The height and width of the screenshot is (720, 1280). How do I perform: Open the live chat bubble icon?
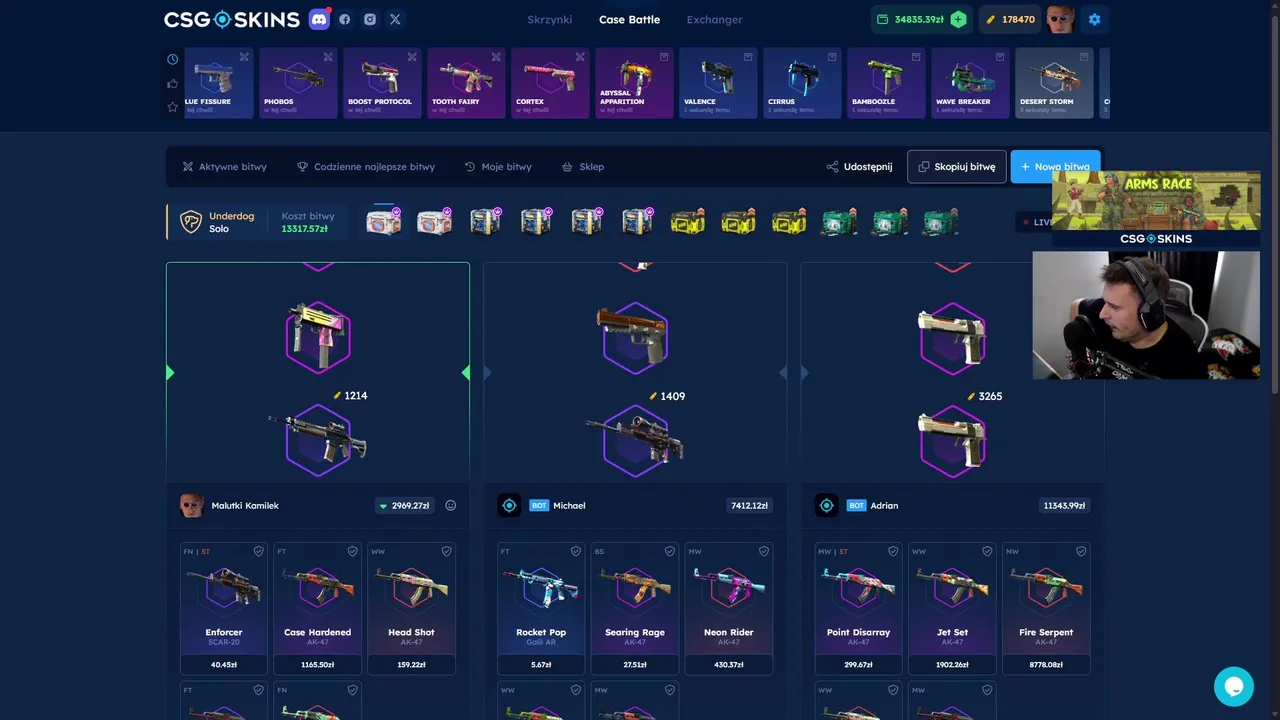[1233, 687]
